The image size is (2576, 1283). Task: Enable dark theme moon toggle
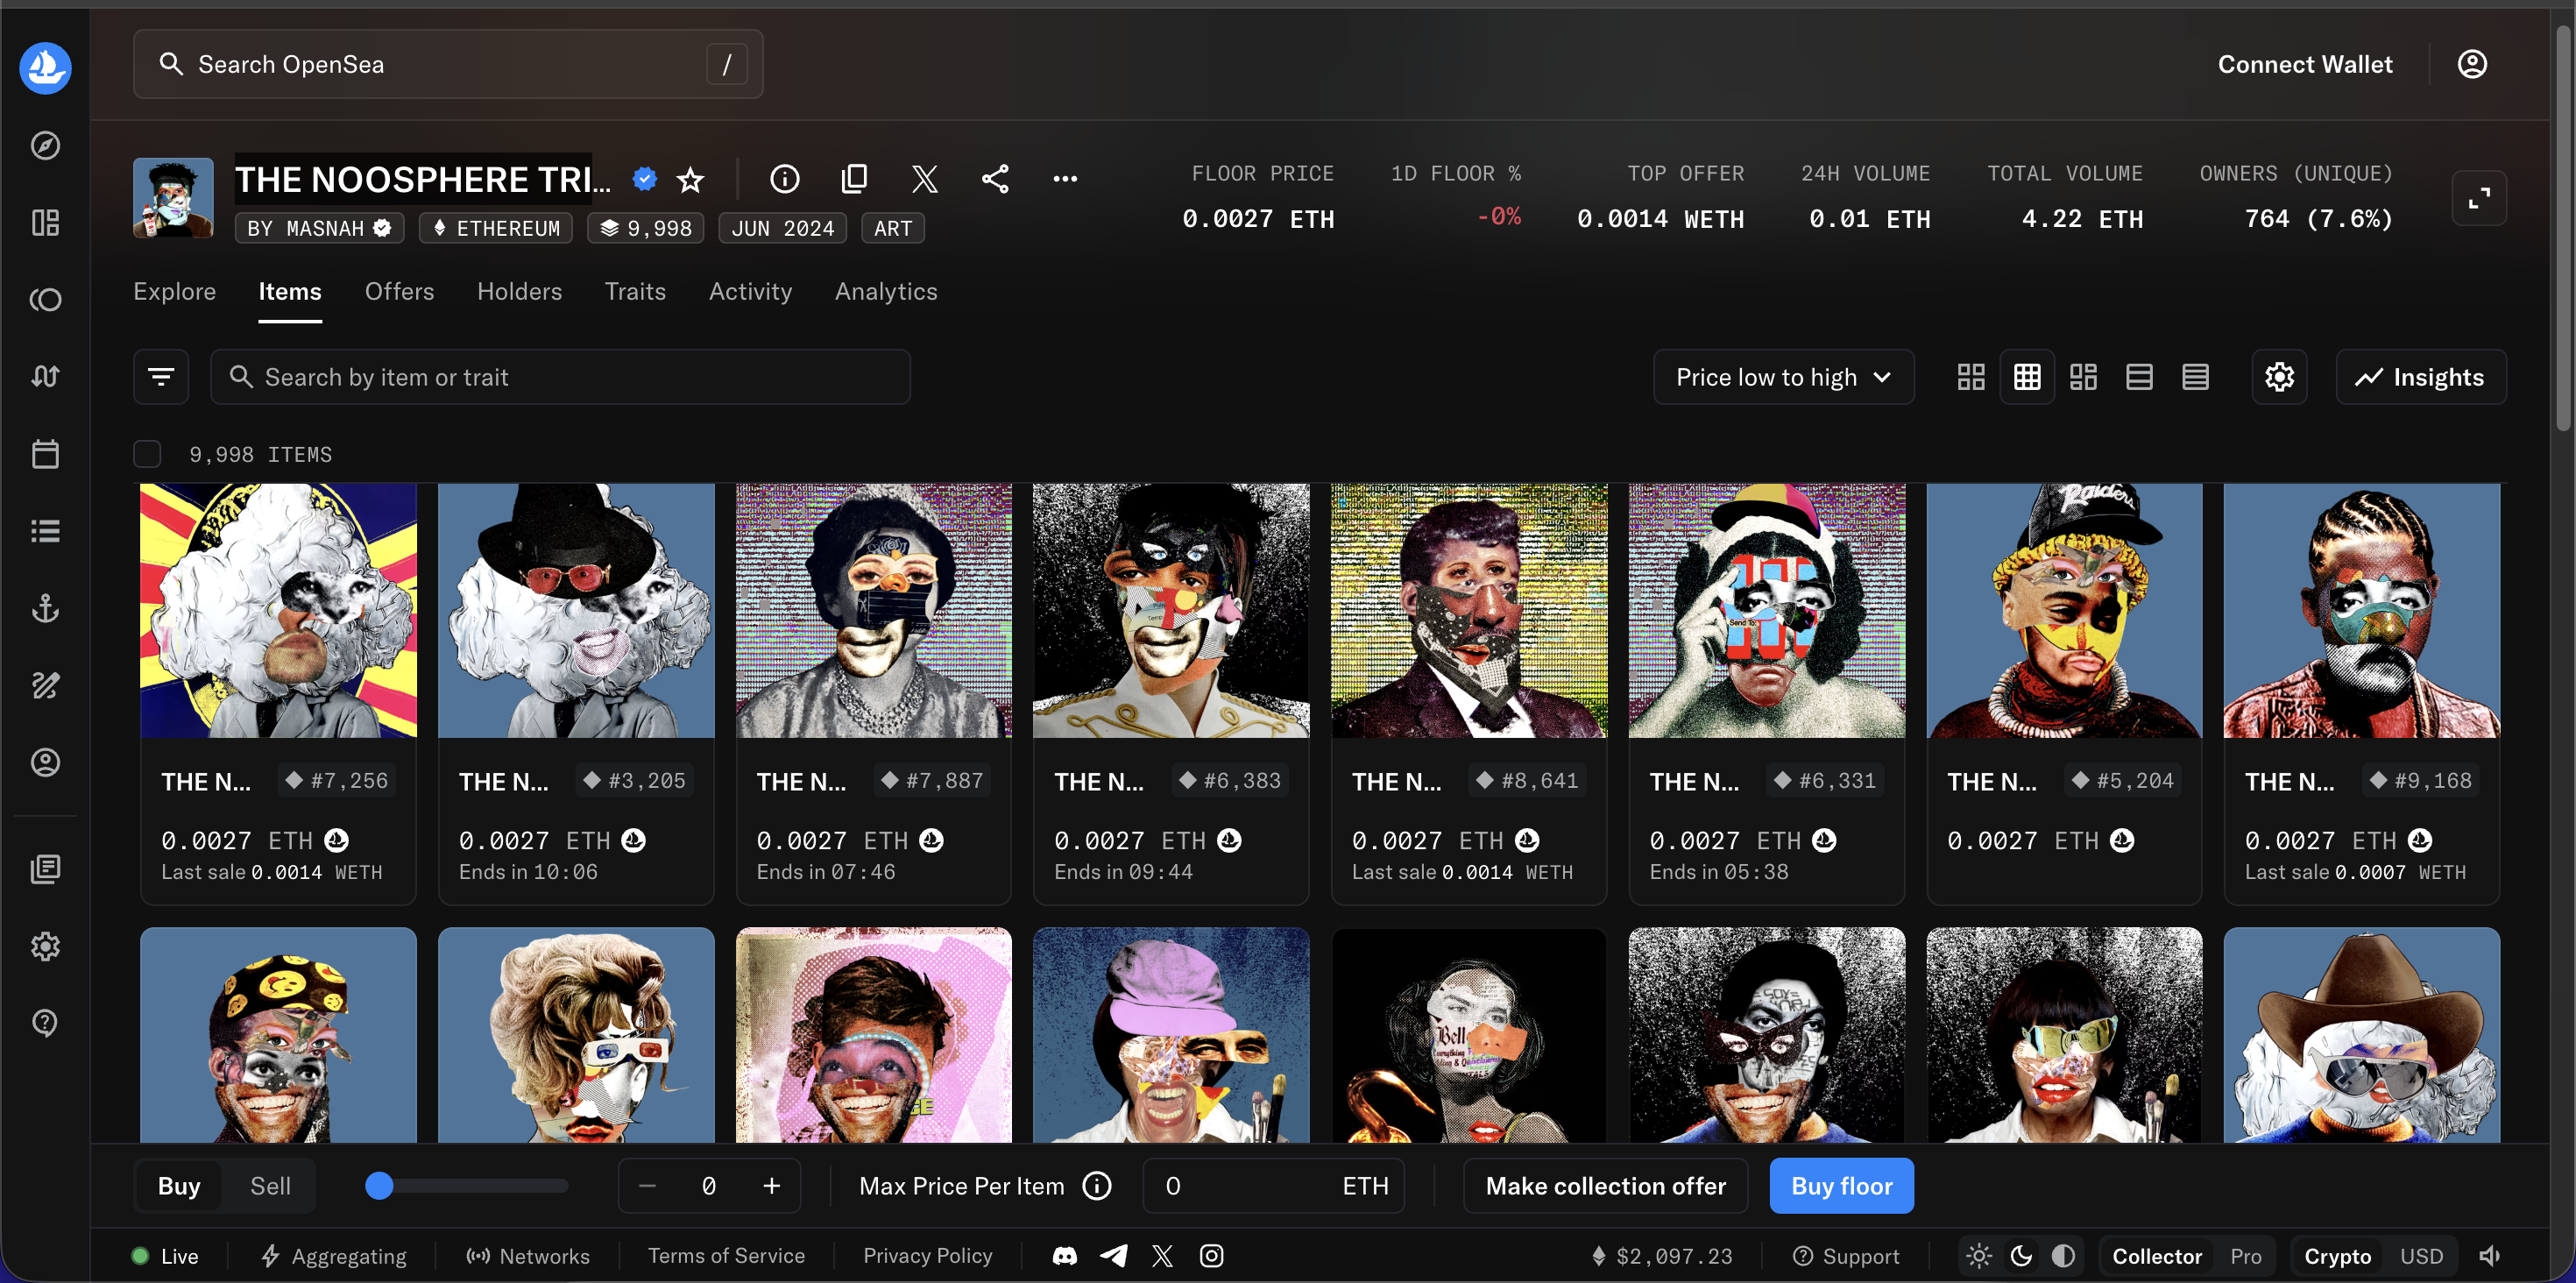click(2021, 1256)
